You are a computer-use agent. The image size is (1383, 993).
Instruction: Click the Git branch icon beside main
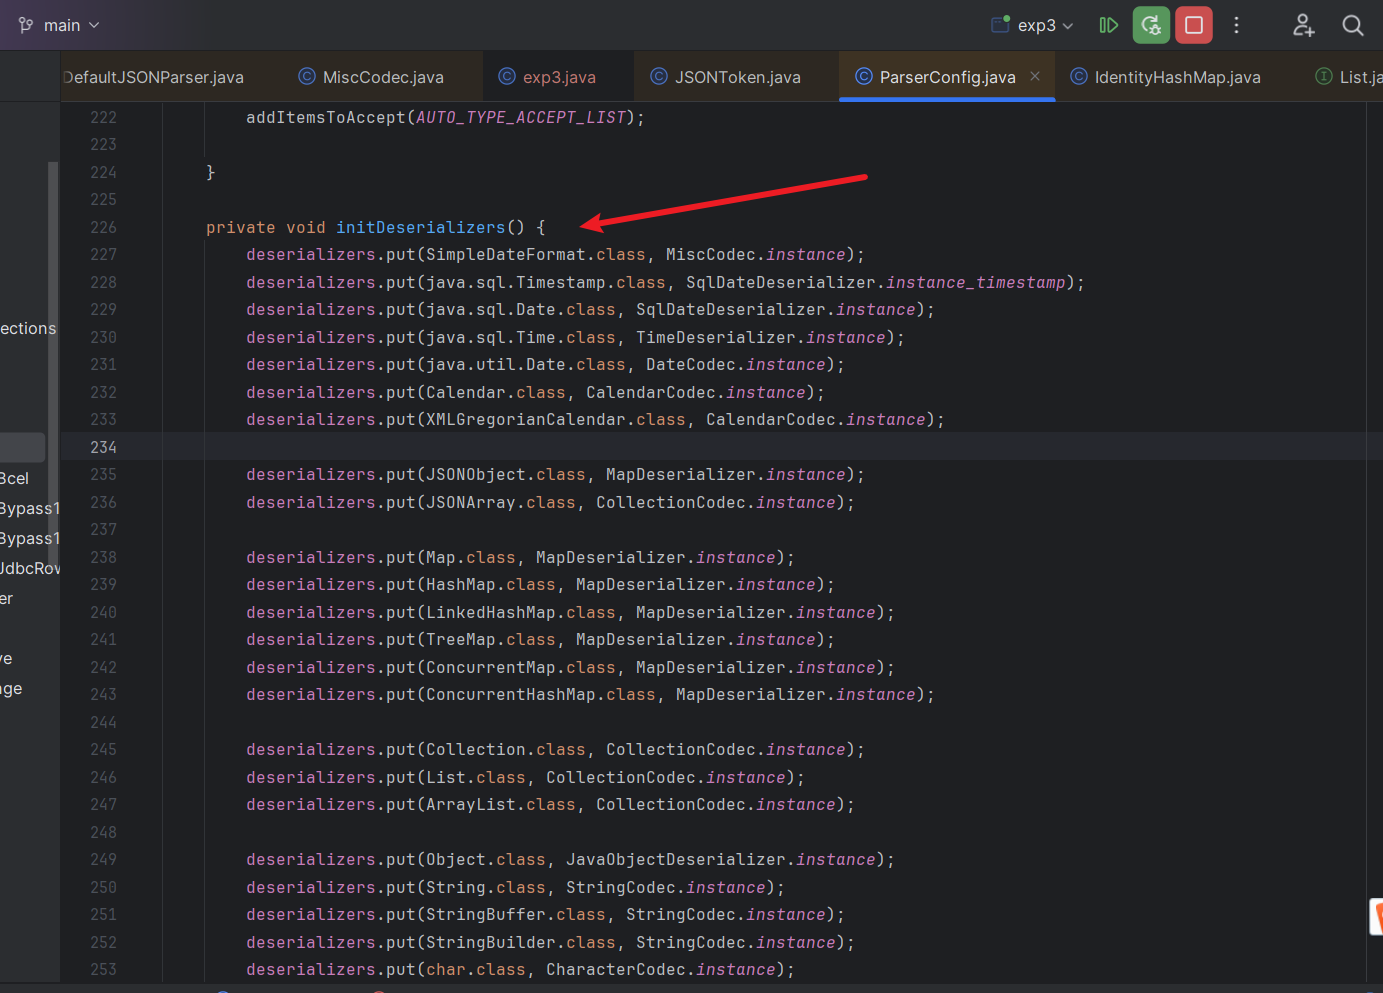[26, 25]
